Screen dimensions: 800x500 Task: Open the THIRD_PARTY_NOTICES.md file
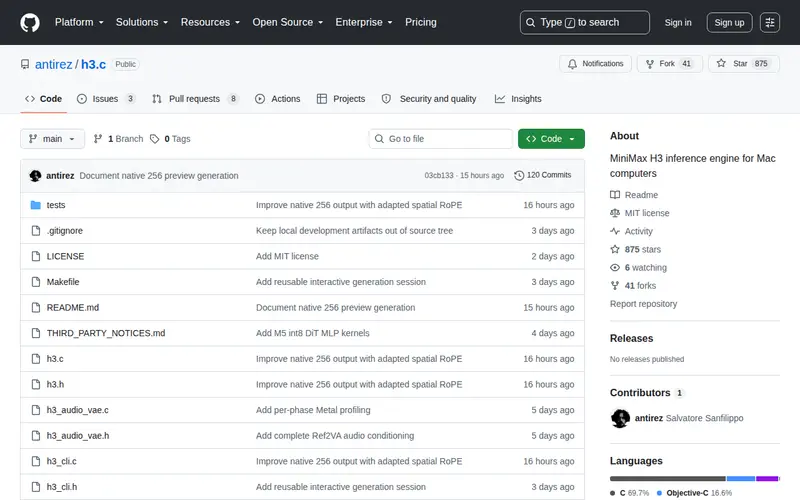106,333
